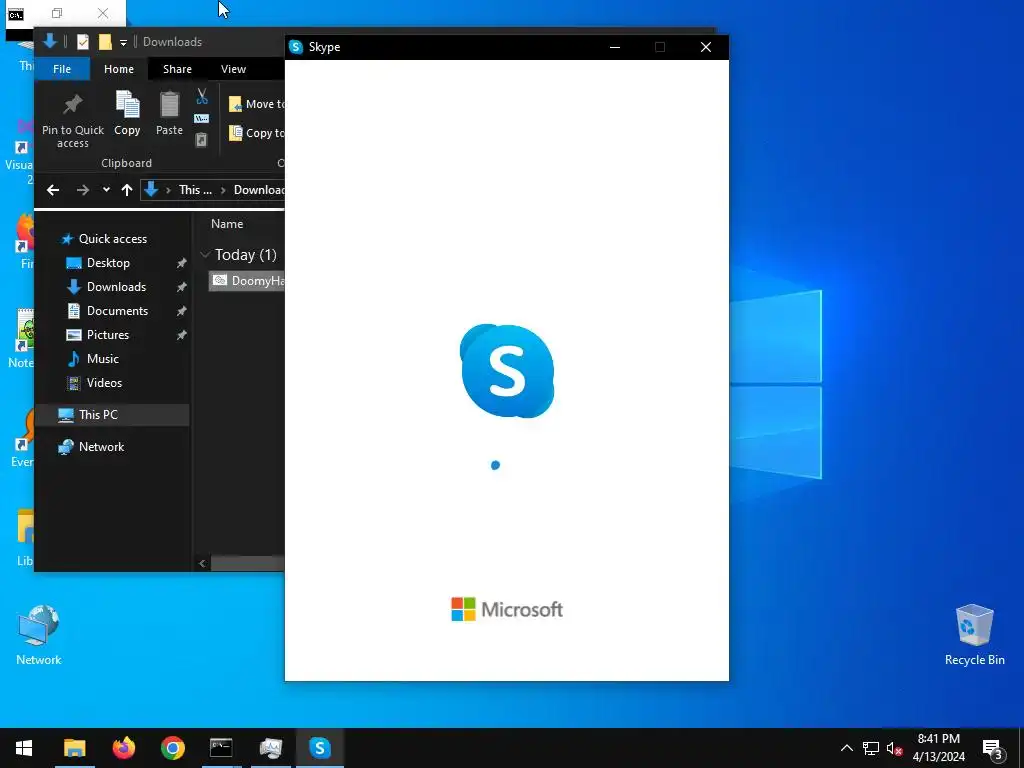Viewport: 1024px width, 768px height.
Task: Click the New folder icon in title bar
Action: pyautogui.click(x=104, y=42)
